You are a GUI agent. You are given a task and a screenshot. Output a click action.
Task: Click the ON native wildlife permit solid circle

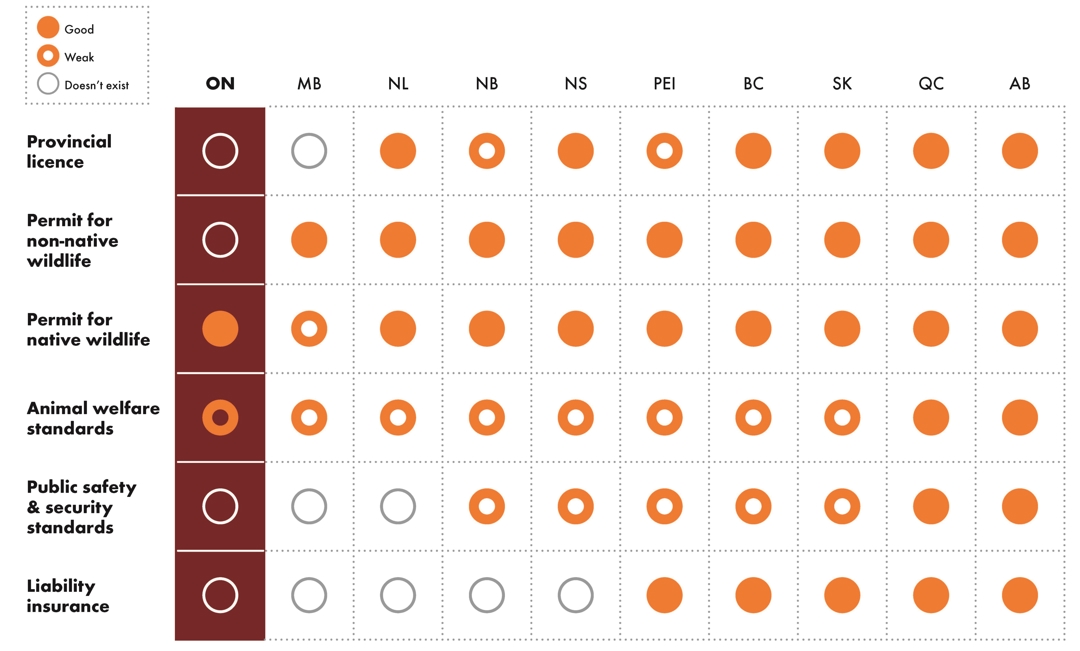[x=220, y=329]
